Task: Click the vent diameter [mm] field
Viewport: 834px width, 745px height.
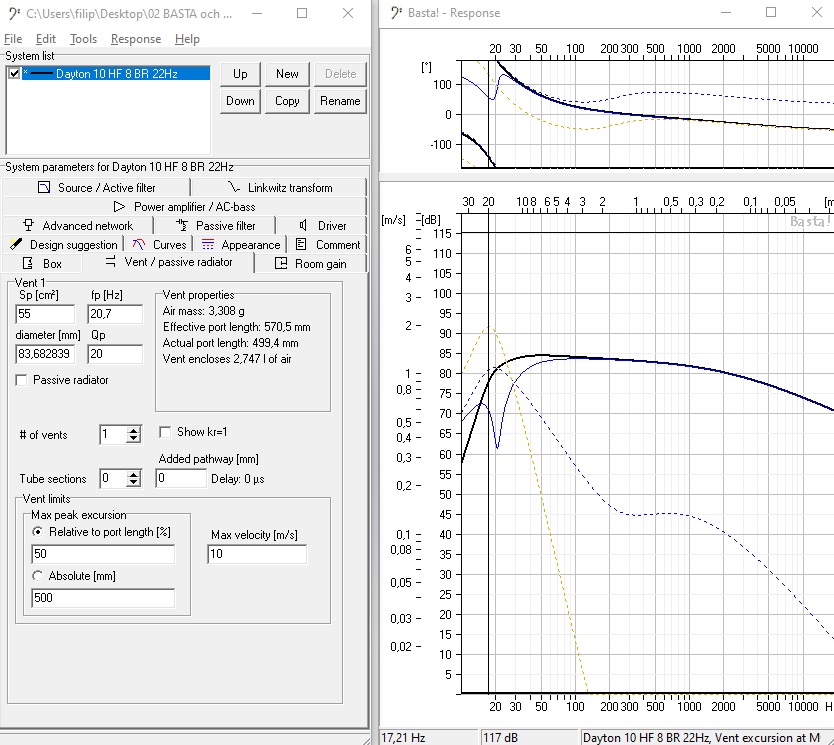Action: point(45,354)
